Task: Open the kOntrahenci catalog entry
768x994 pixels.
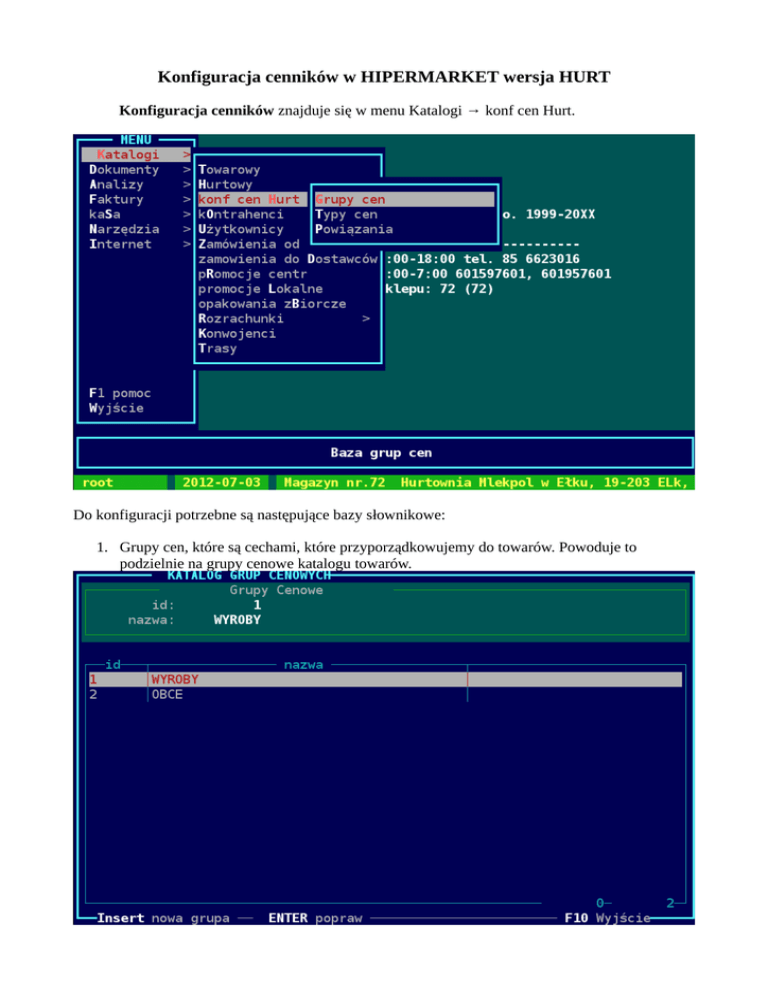Action: click(x=241, y=214)
